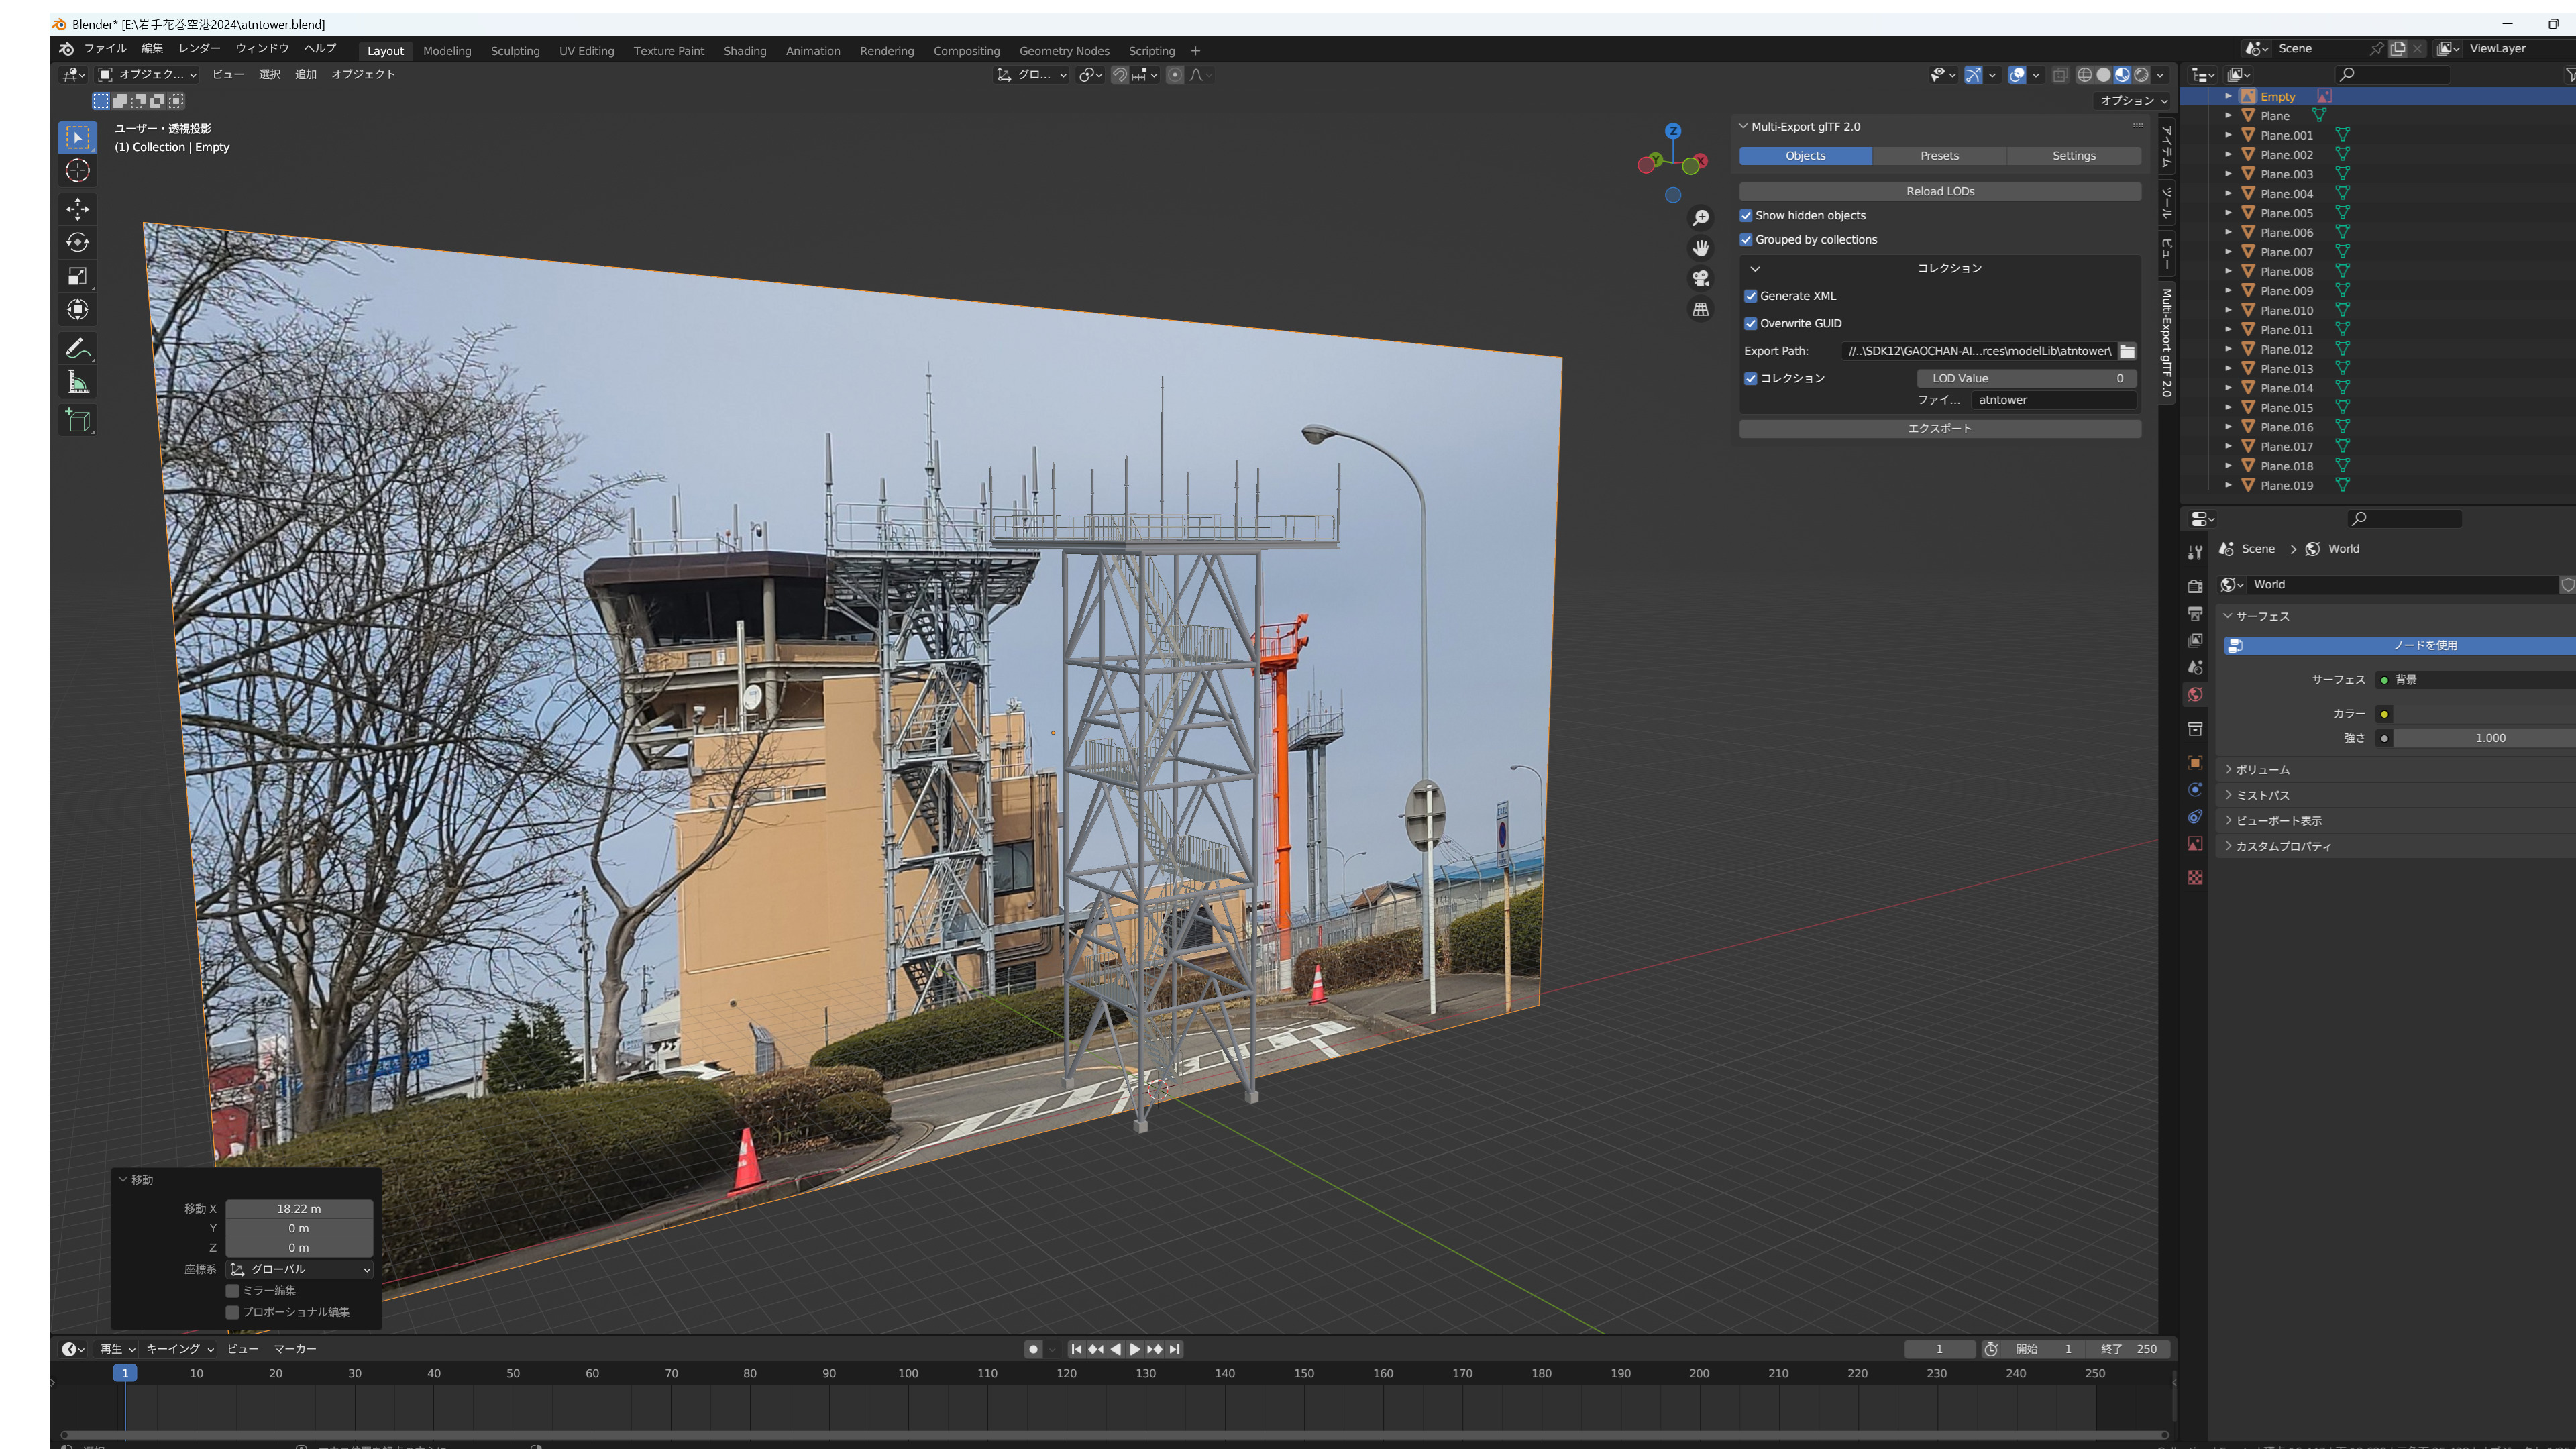Adjust the 強さ strength slider
Screen dimensions: 2576x1449
2485,738
